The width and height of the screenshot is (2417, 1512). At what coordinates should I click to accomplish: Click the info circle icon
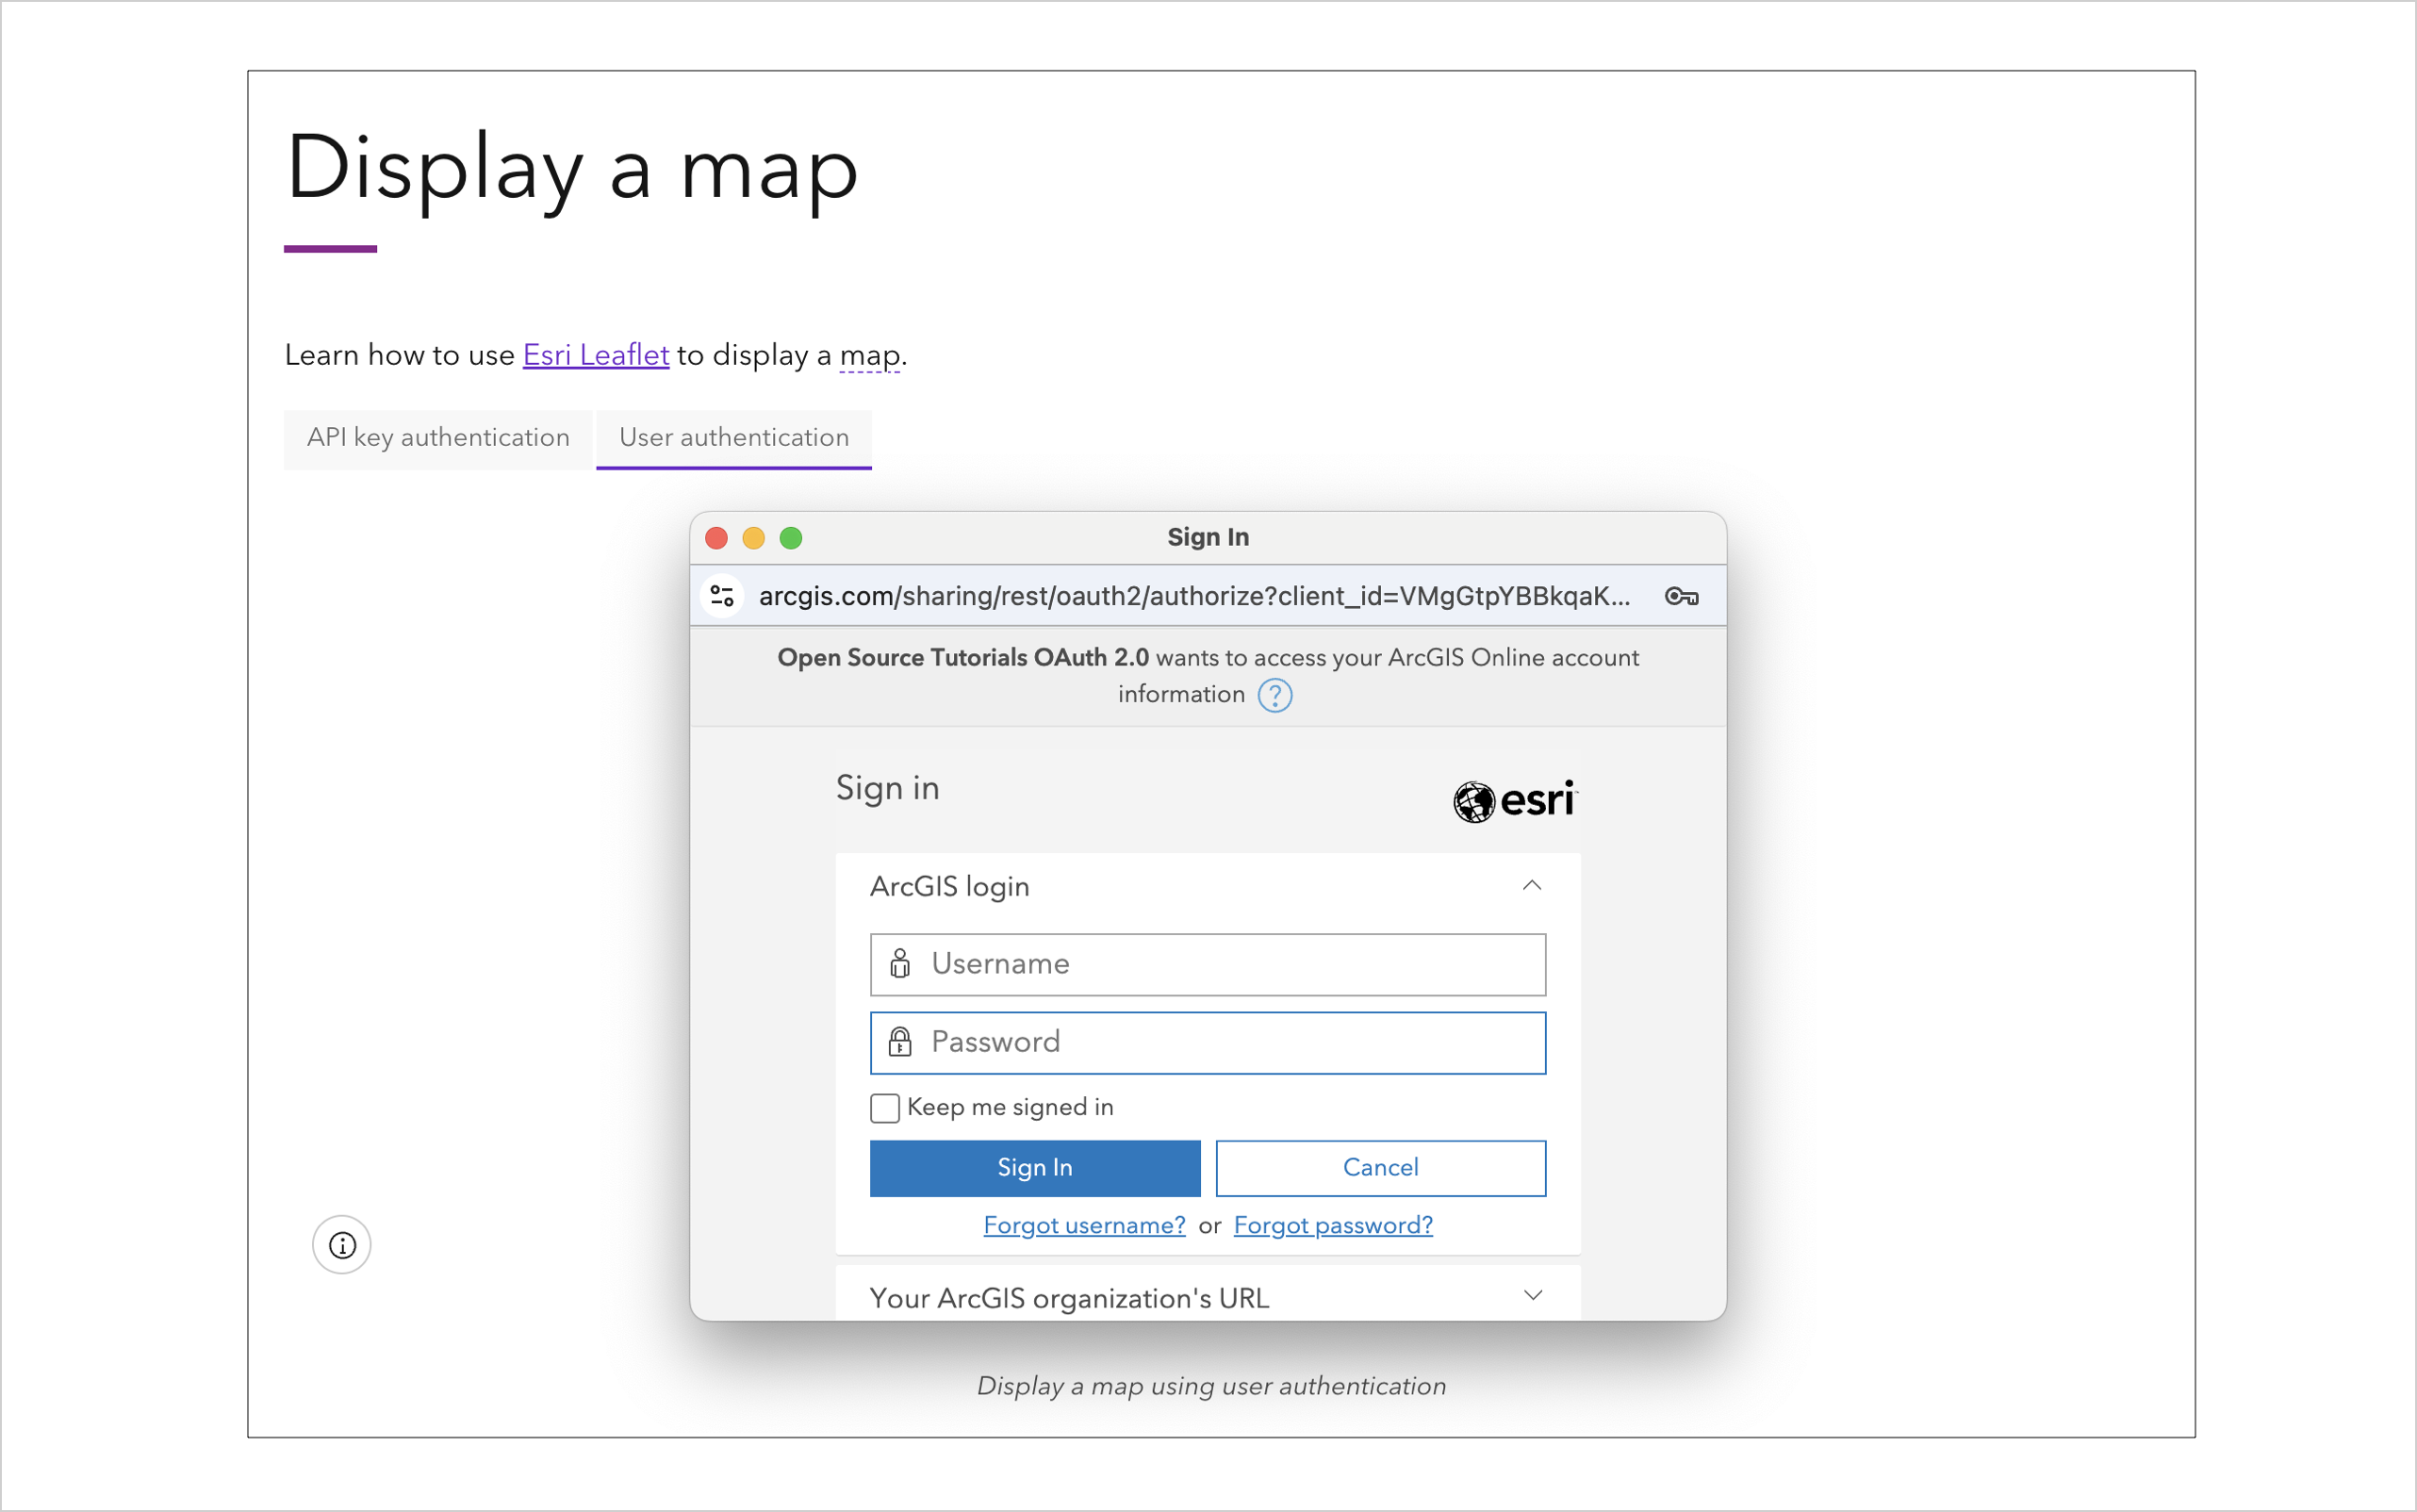point(342,1245)
